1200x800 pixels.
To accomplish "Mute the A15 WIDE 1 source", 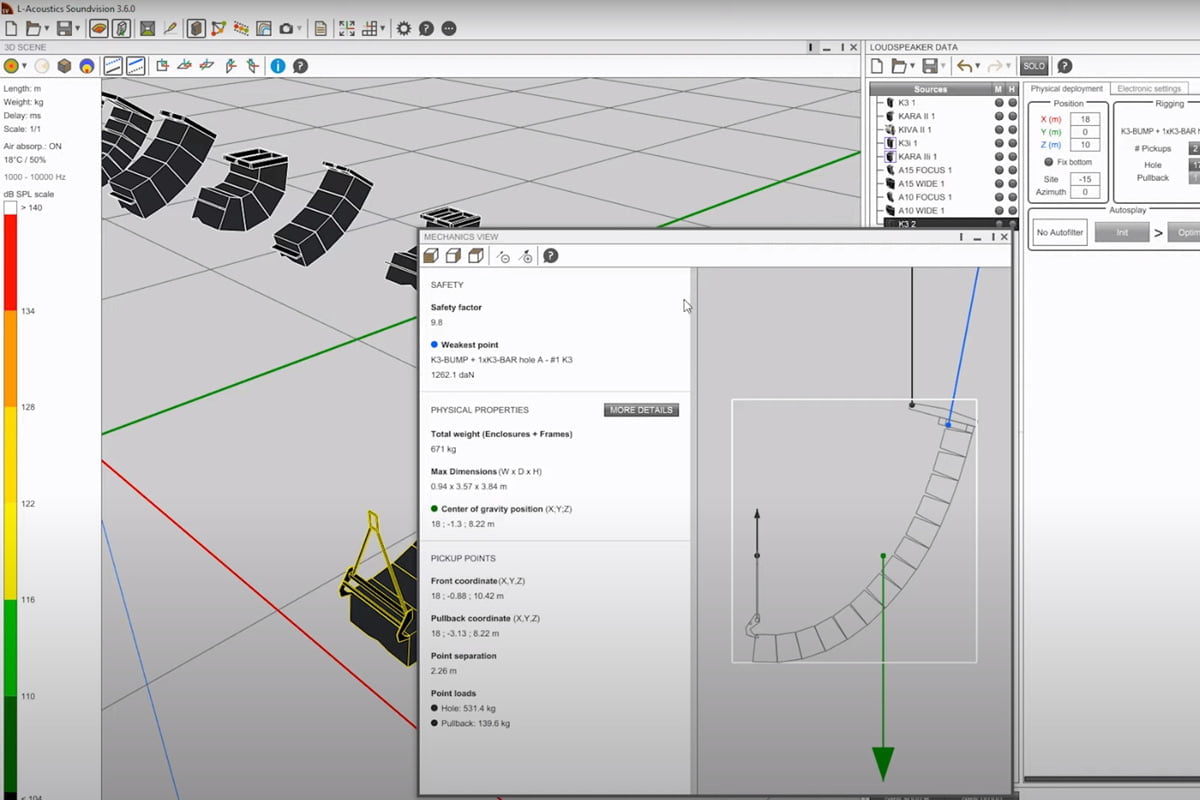I will coord(998,184).
